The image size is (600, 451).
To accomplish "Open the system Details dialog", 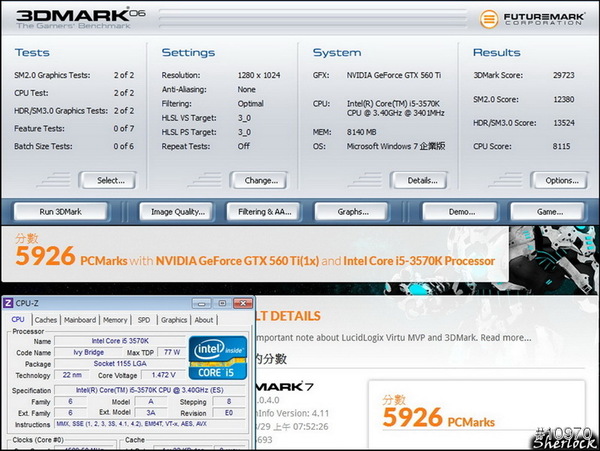I will [415, 180].
